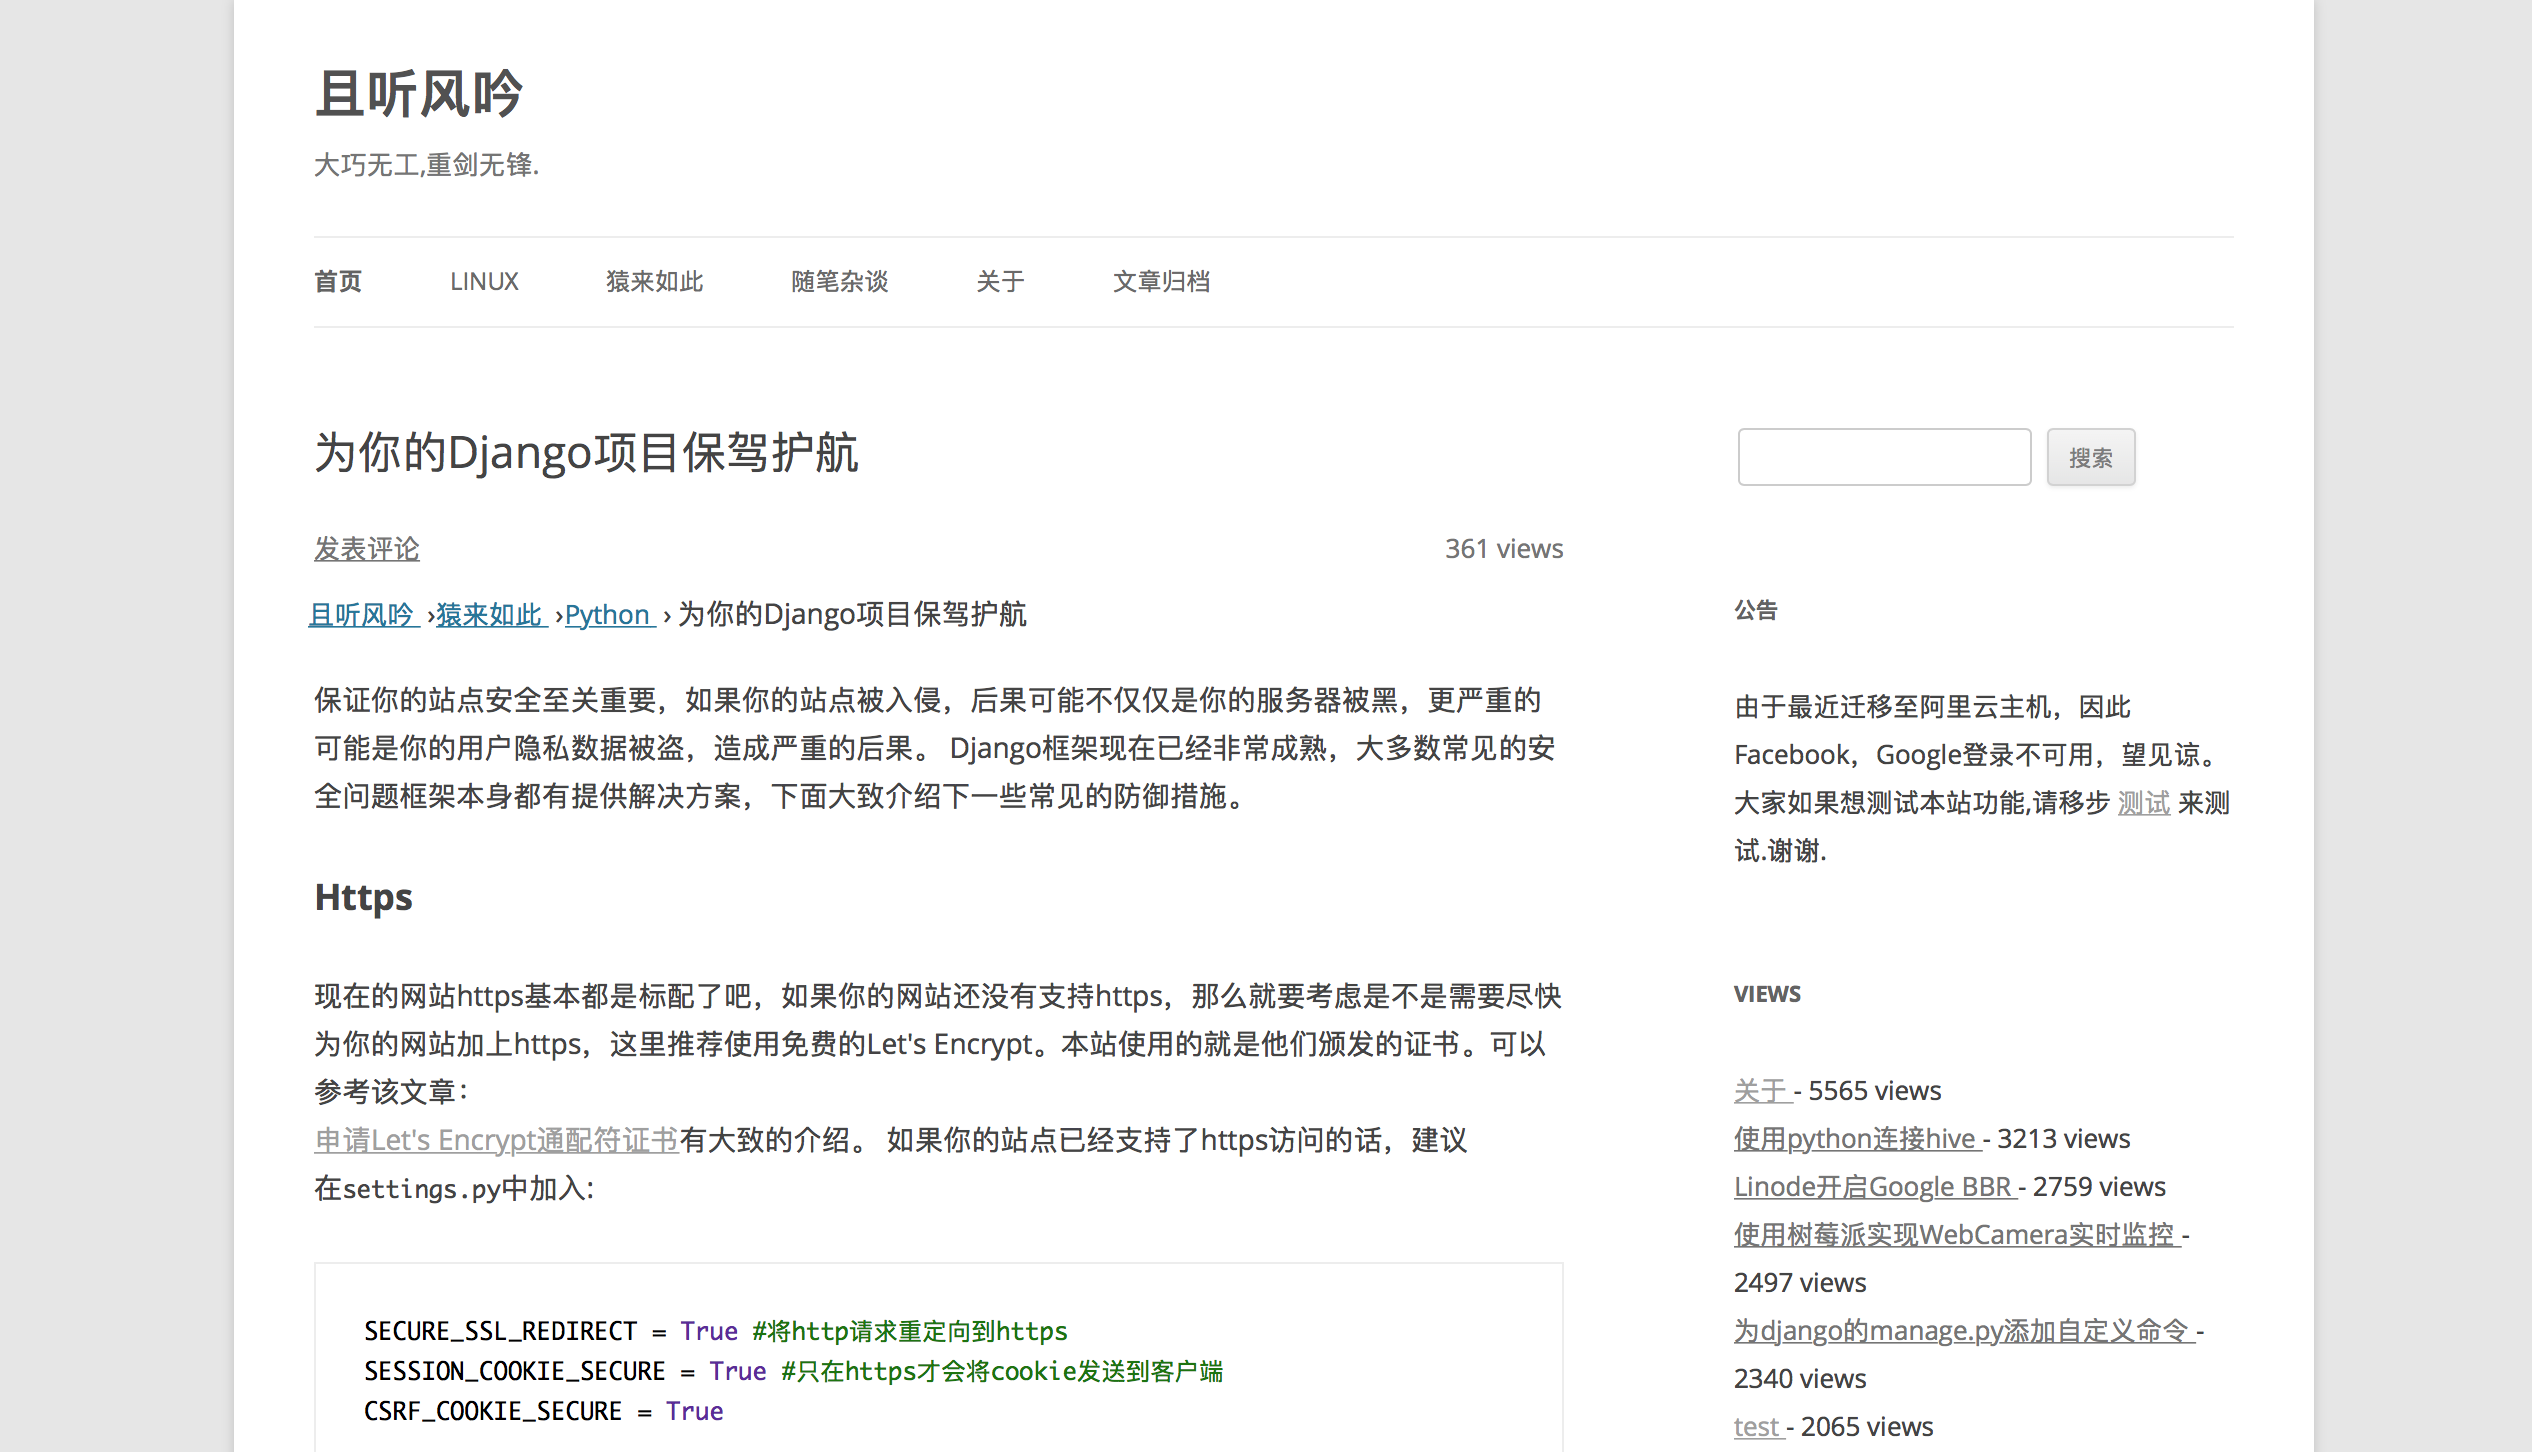The height and width of the screenshot is (1452, 2532).
Task: Click the 3213 views count text
Action: tap(2064, 1139)
